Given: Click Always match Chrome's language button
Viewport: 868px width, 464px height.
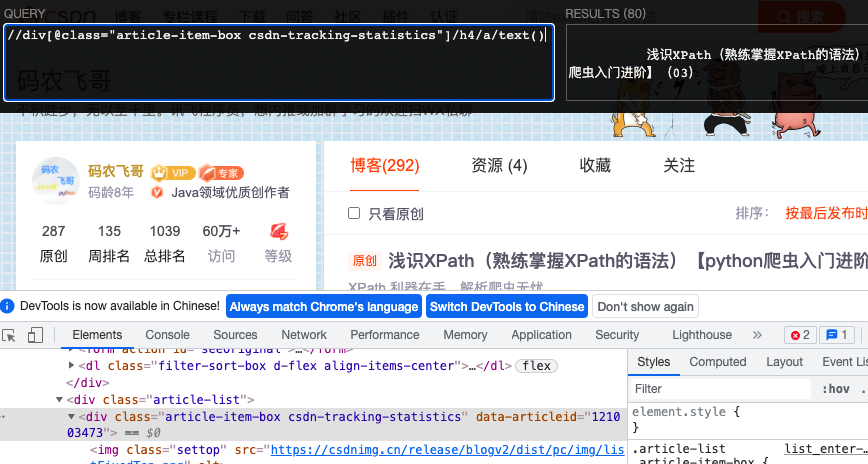Looking at the screenshot, I should pyautogui.click(x=324, y=306).
